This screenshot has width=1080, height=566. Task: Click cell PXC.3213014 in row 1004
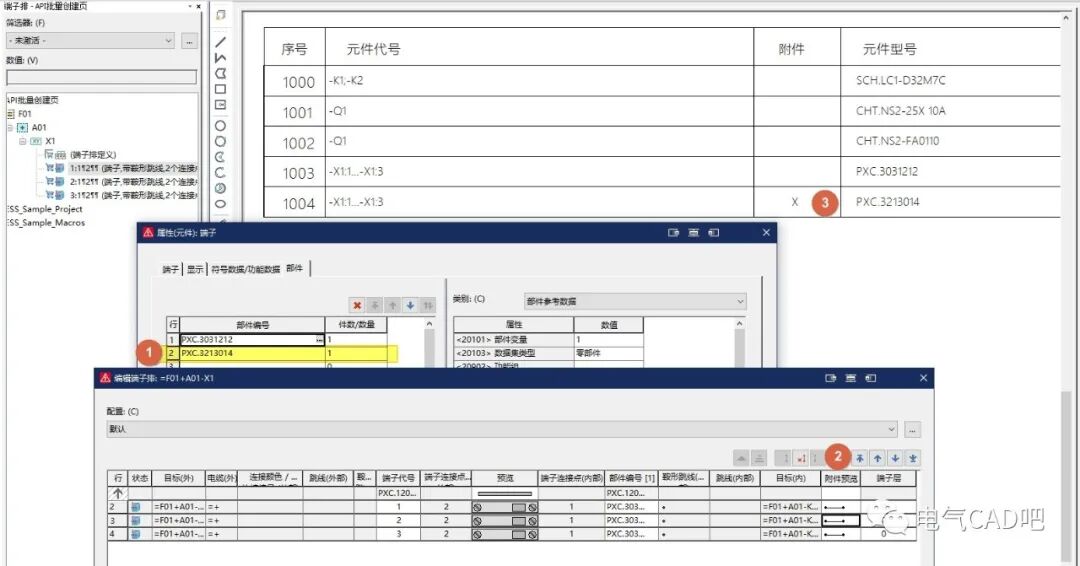click(887, 202)
